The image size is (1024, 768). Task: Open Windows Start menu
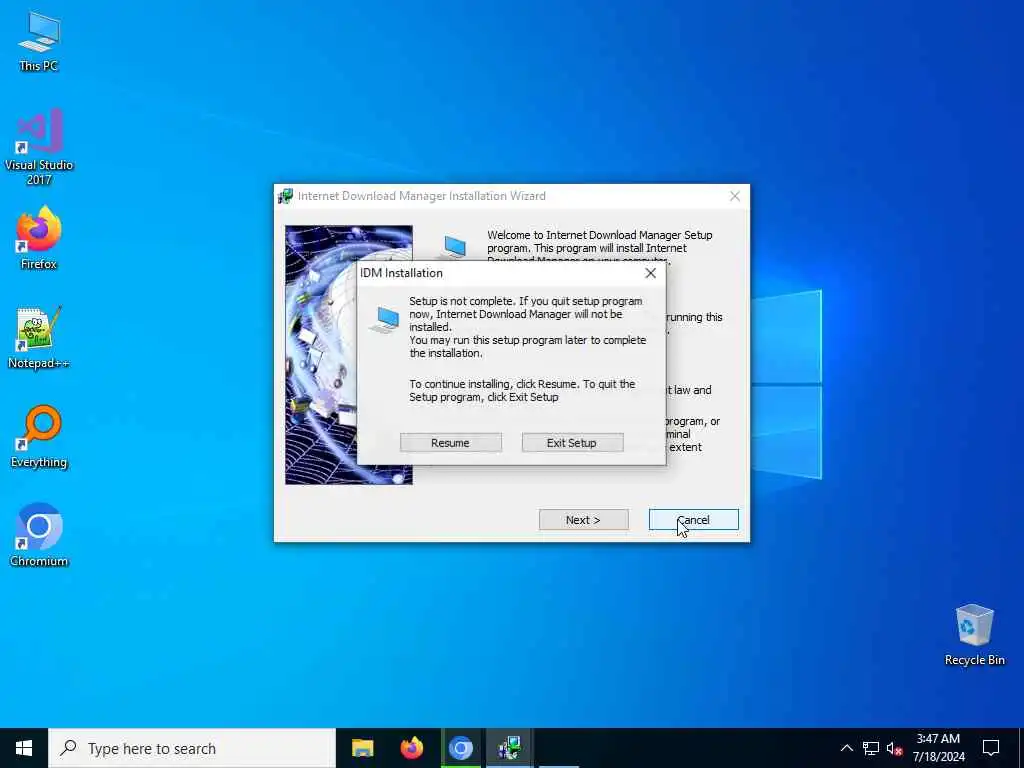[x=24, y=748]
